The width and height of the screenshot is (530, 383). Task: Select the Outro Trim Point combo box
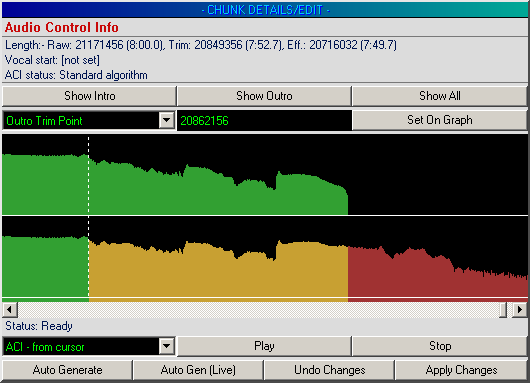pos(89,120)
